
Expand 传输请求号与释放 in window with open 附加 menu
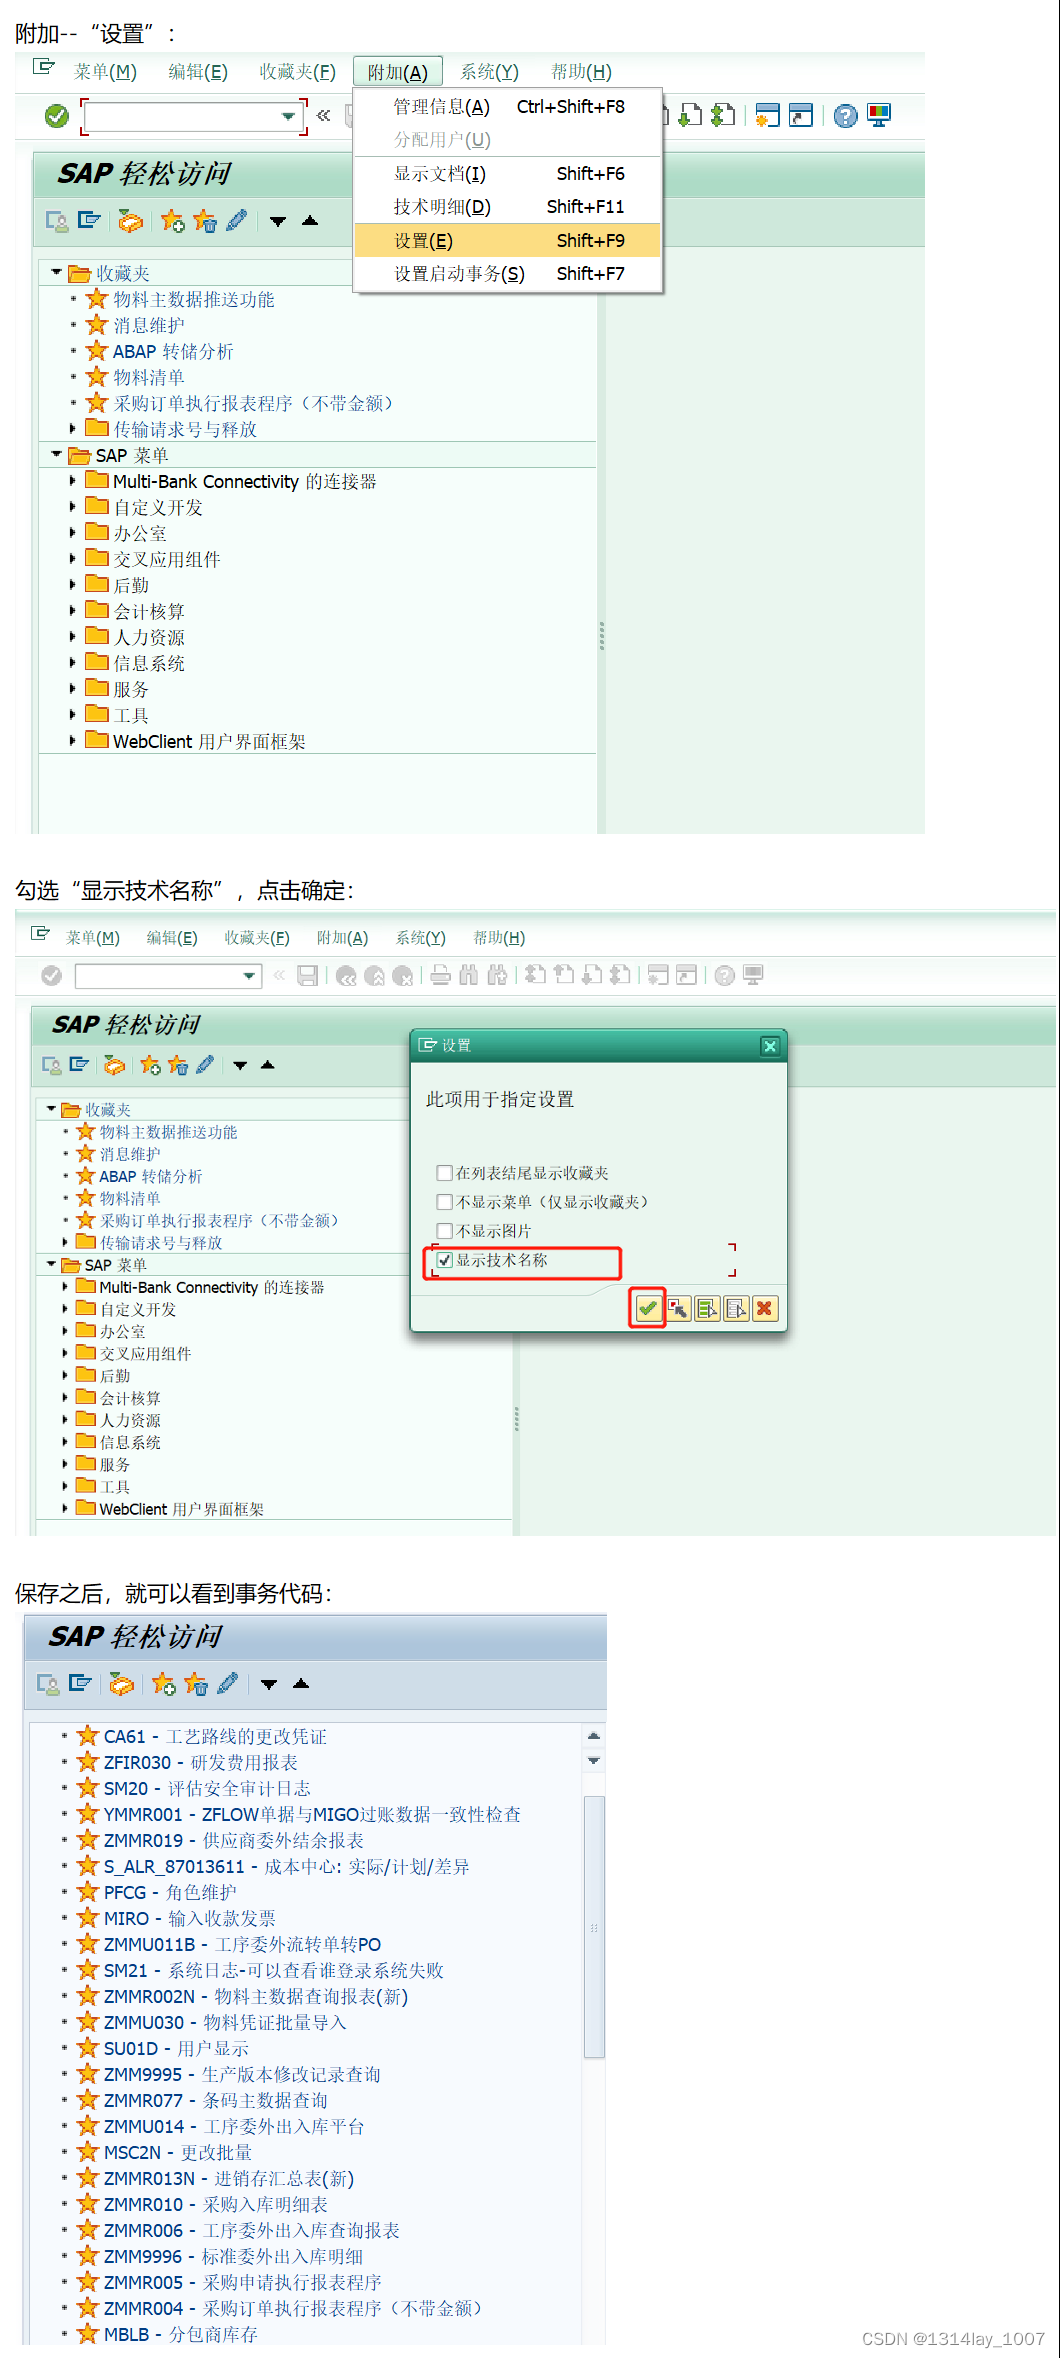[x=72, y=429]
